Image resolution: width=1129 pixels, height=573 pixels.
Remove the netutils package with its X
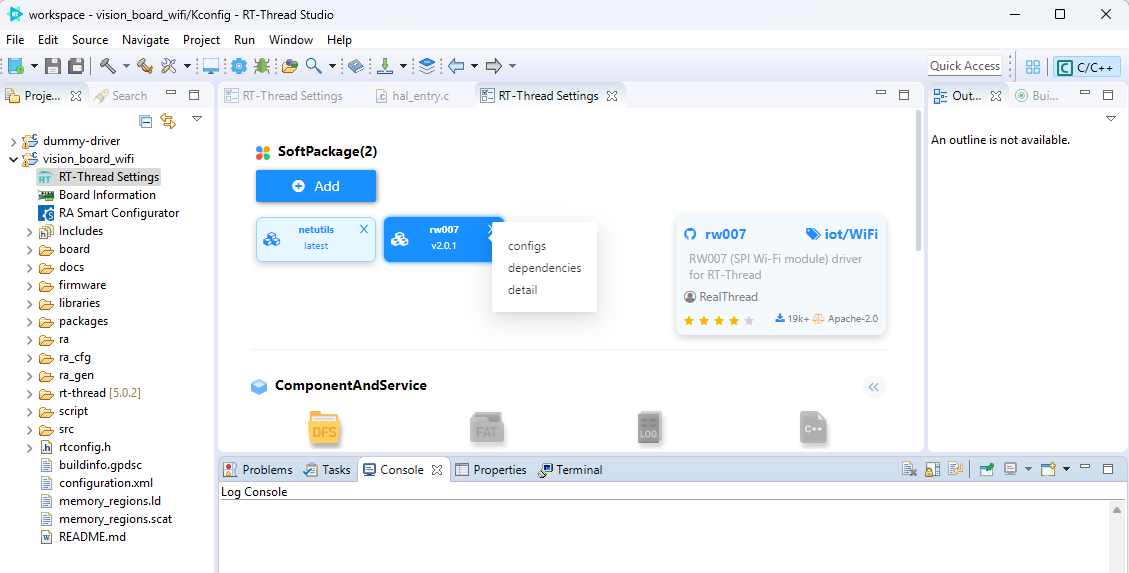364,229
